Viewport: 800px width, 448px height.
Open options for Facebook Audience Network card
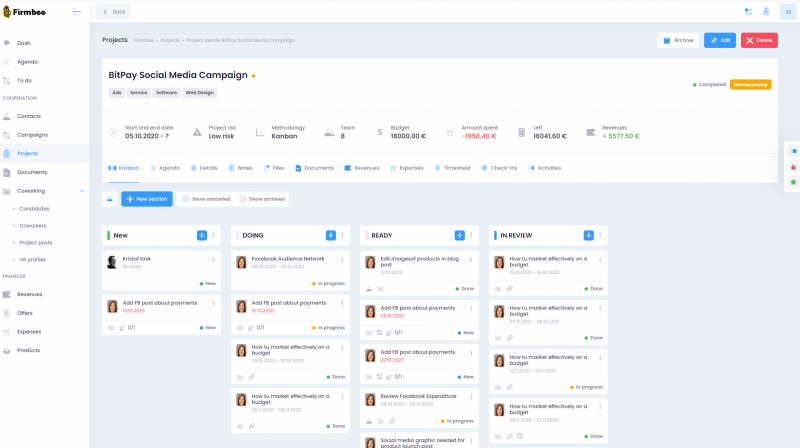coord(342,260)
